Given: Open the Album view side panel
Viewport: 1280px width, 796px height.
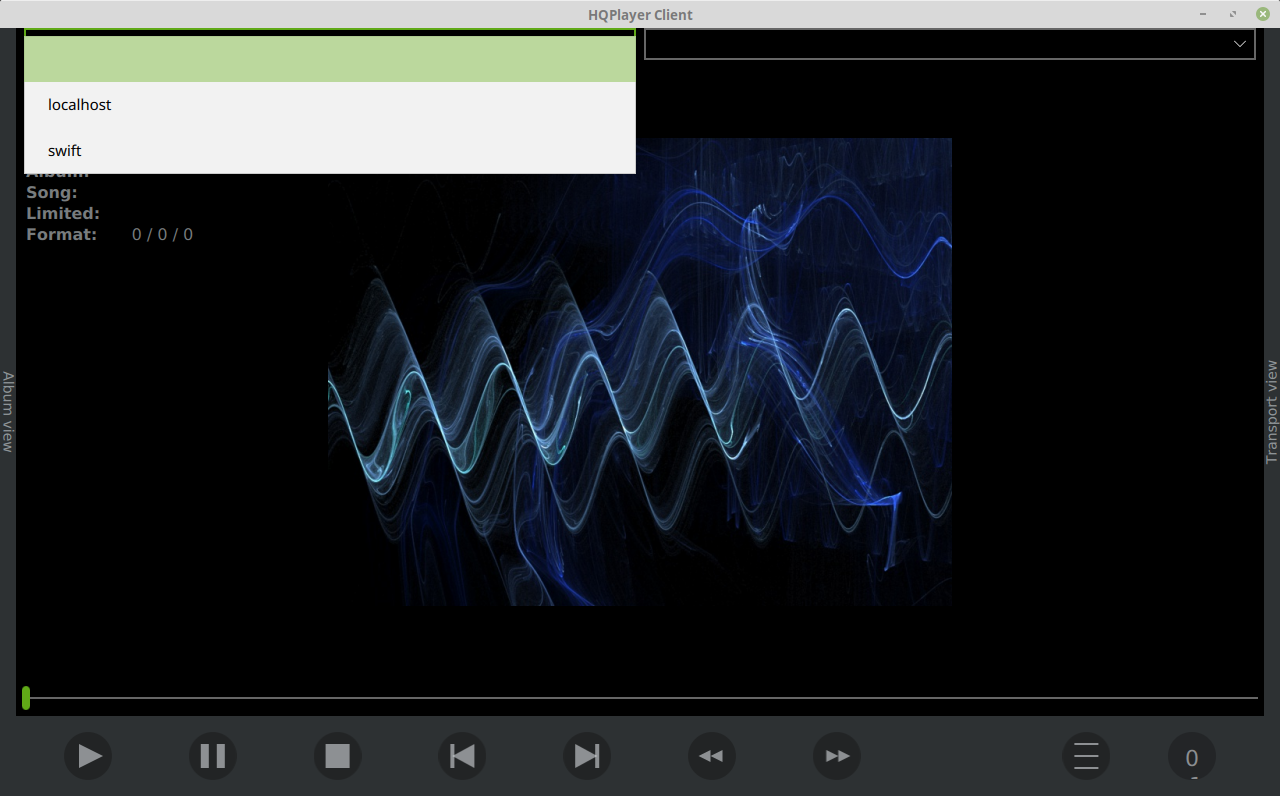Looking at the screenshot, I should [x=8, y=412].
